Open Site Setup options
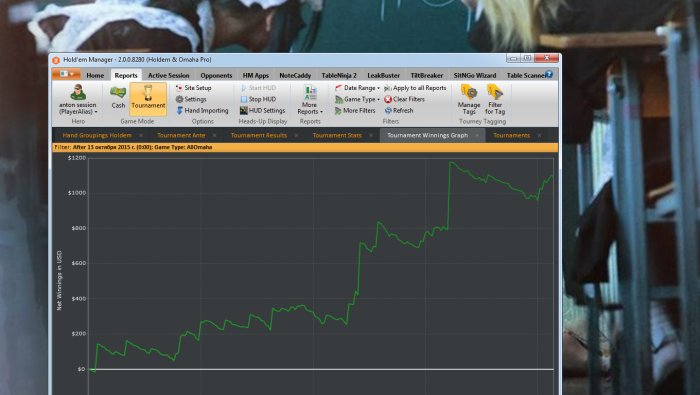The image size is (700, 395). (193, 88)
